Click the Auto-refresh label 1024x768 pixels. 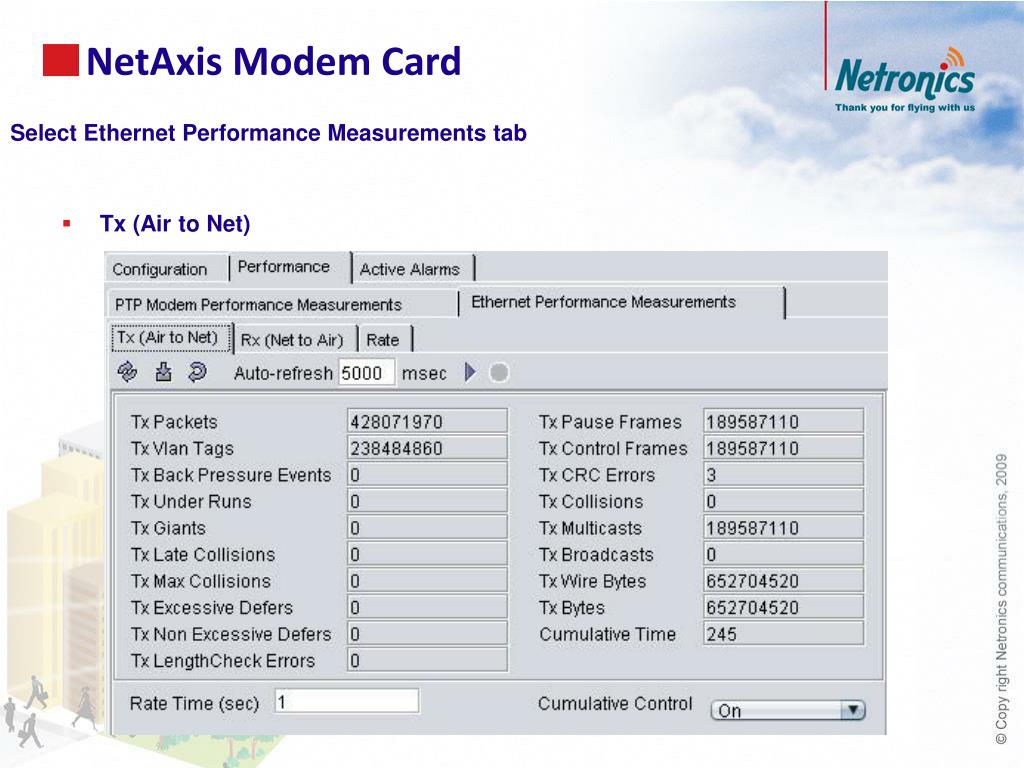click(x=283, y=373)
